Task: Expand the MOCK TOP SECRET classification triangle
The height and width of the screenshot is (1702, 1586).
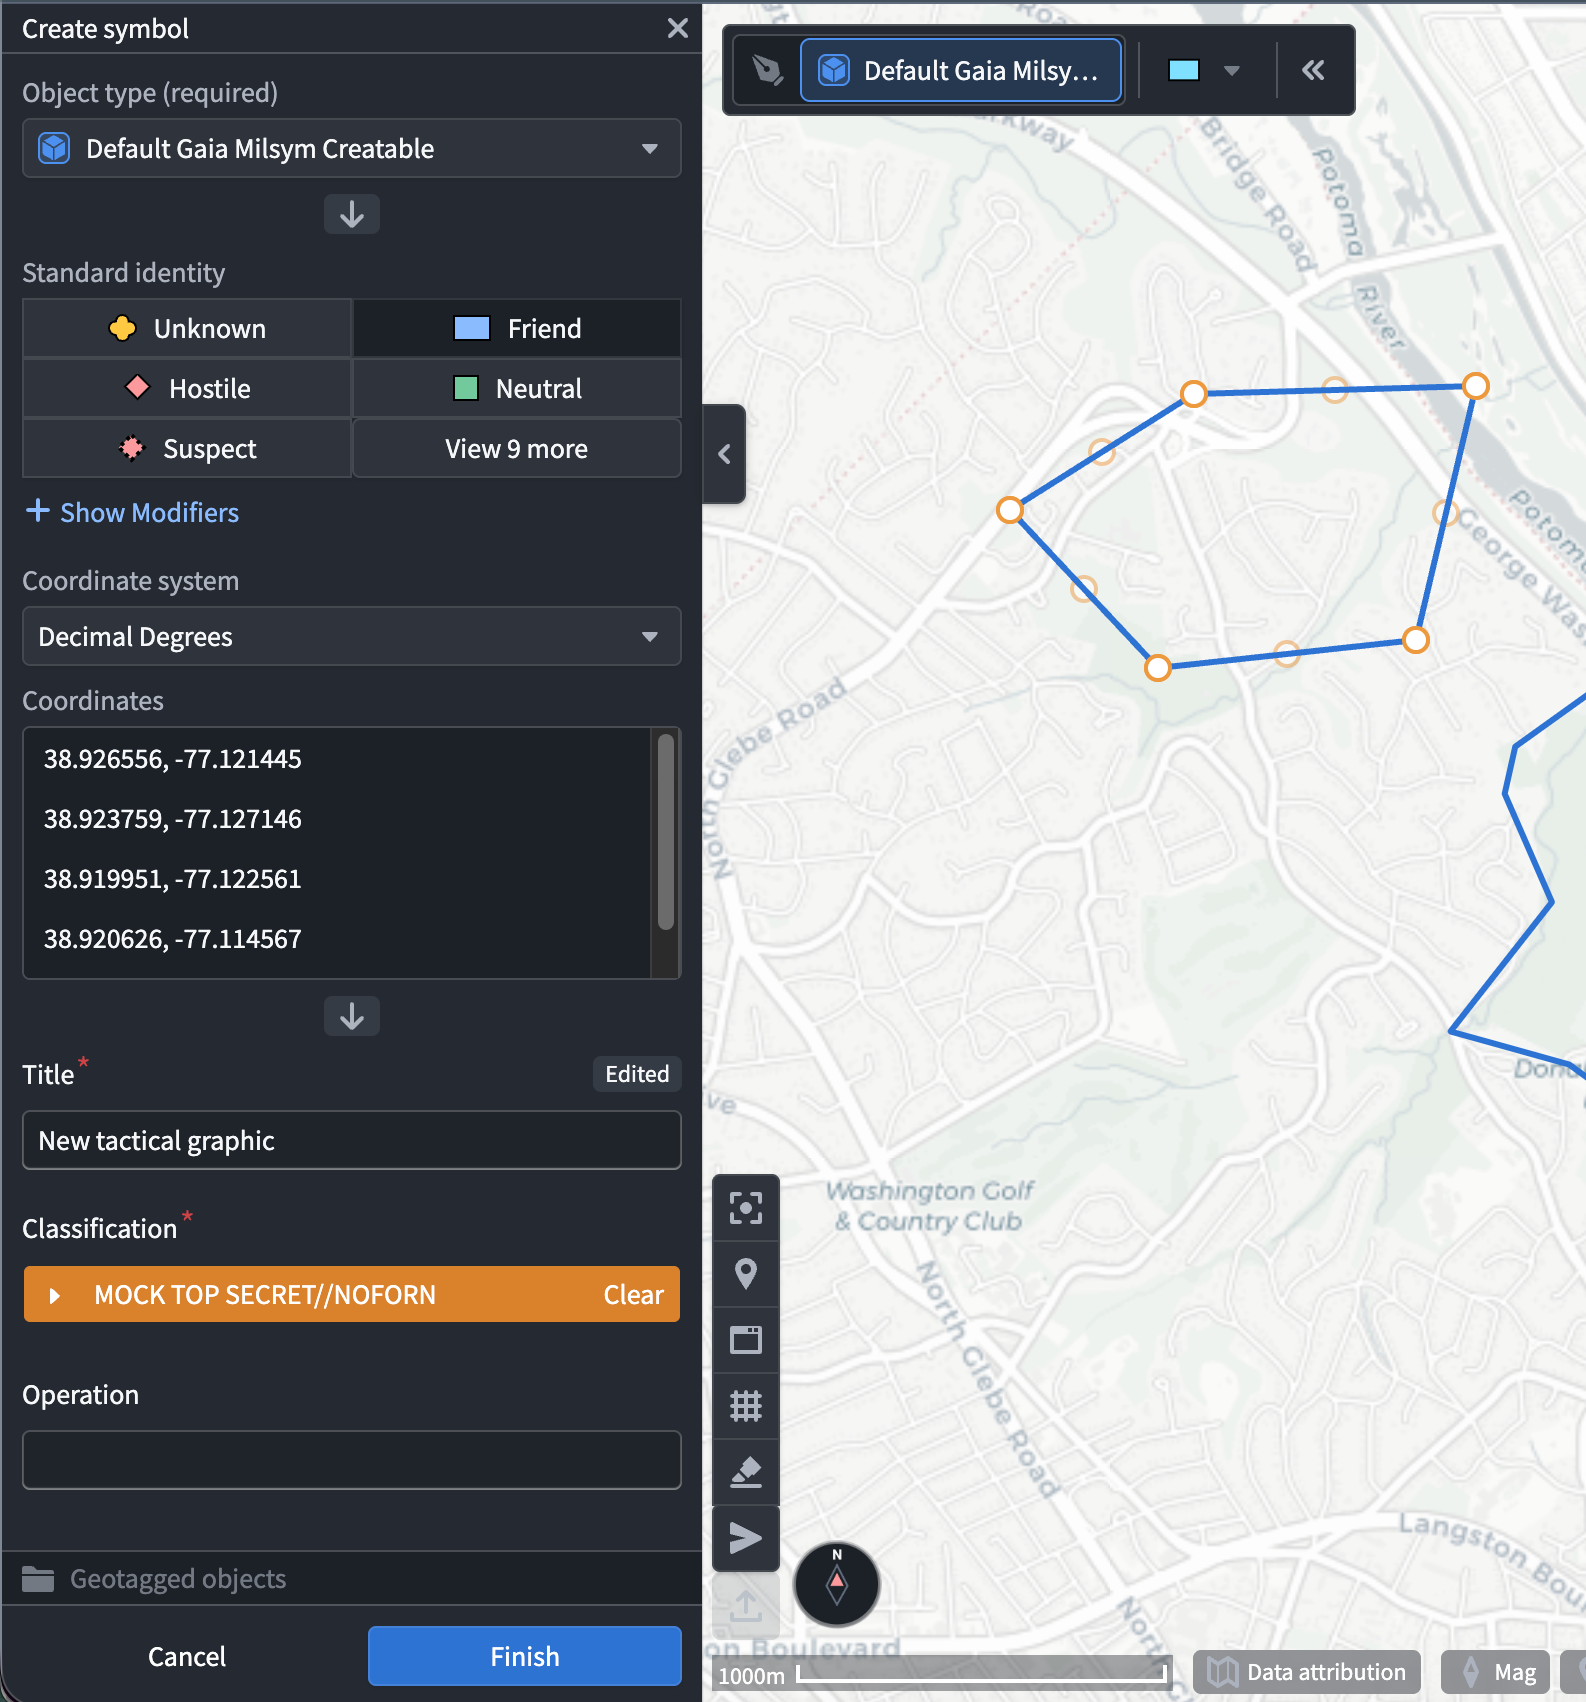Action: [x=55, y=1295]
